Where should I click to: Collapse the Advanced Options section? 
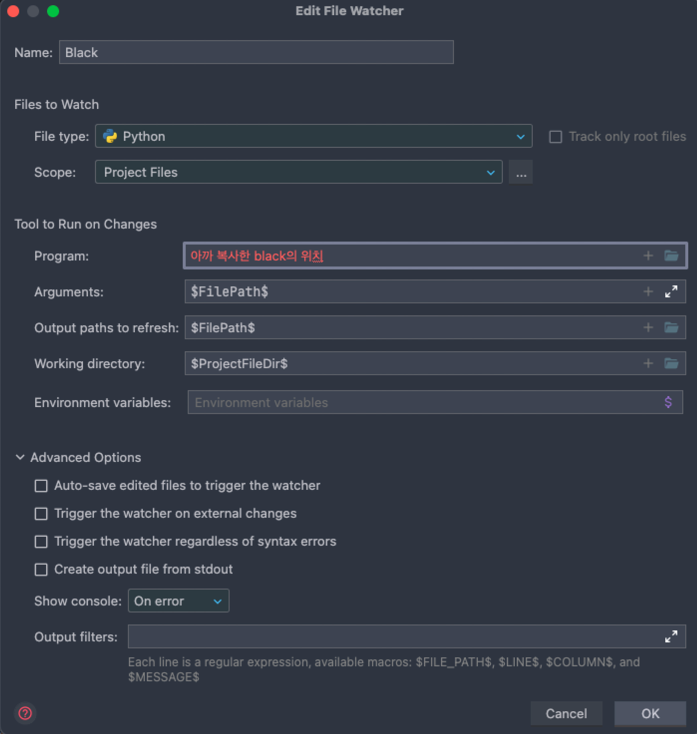(x=21, y=458)
